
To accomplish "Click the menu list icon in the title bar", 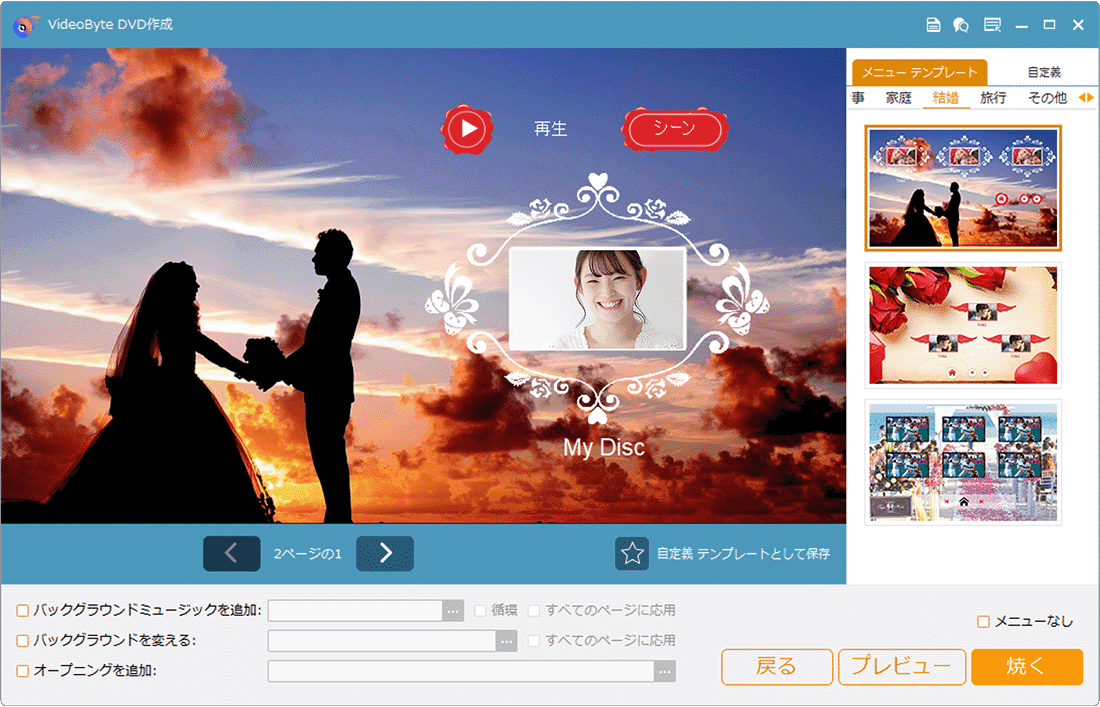I will click(x=992, y=24).
